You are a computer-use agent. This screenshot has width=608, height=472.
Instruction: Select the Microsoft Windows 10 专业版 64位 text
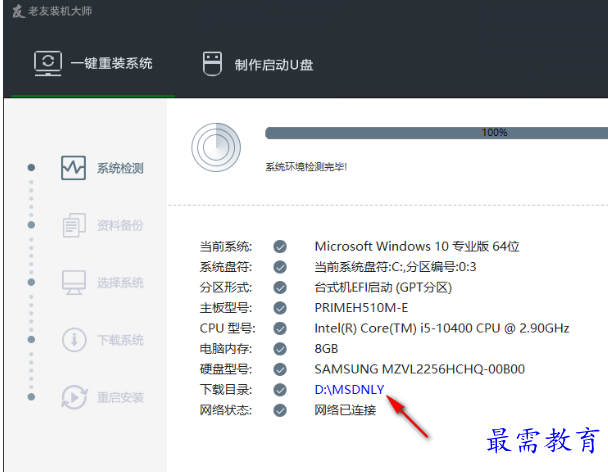tap(417, 246)
